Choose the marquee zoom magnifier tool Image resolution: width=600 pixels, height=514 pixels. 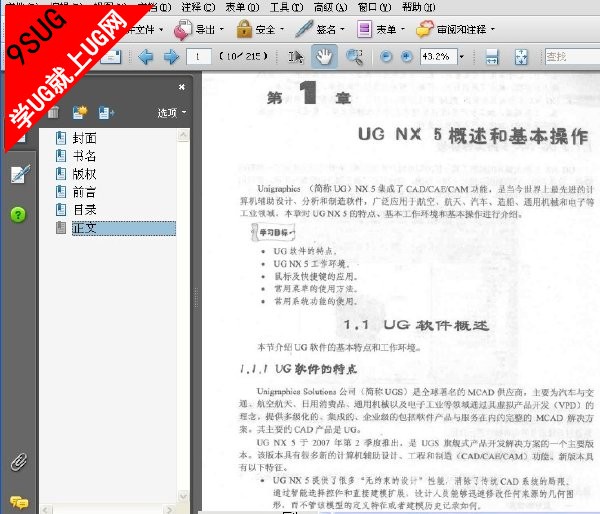click(x=354, y=57)
